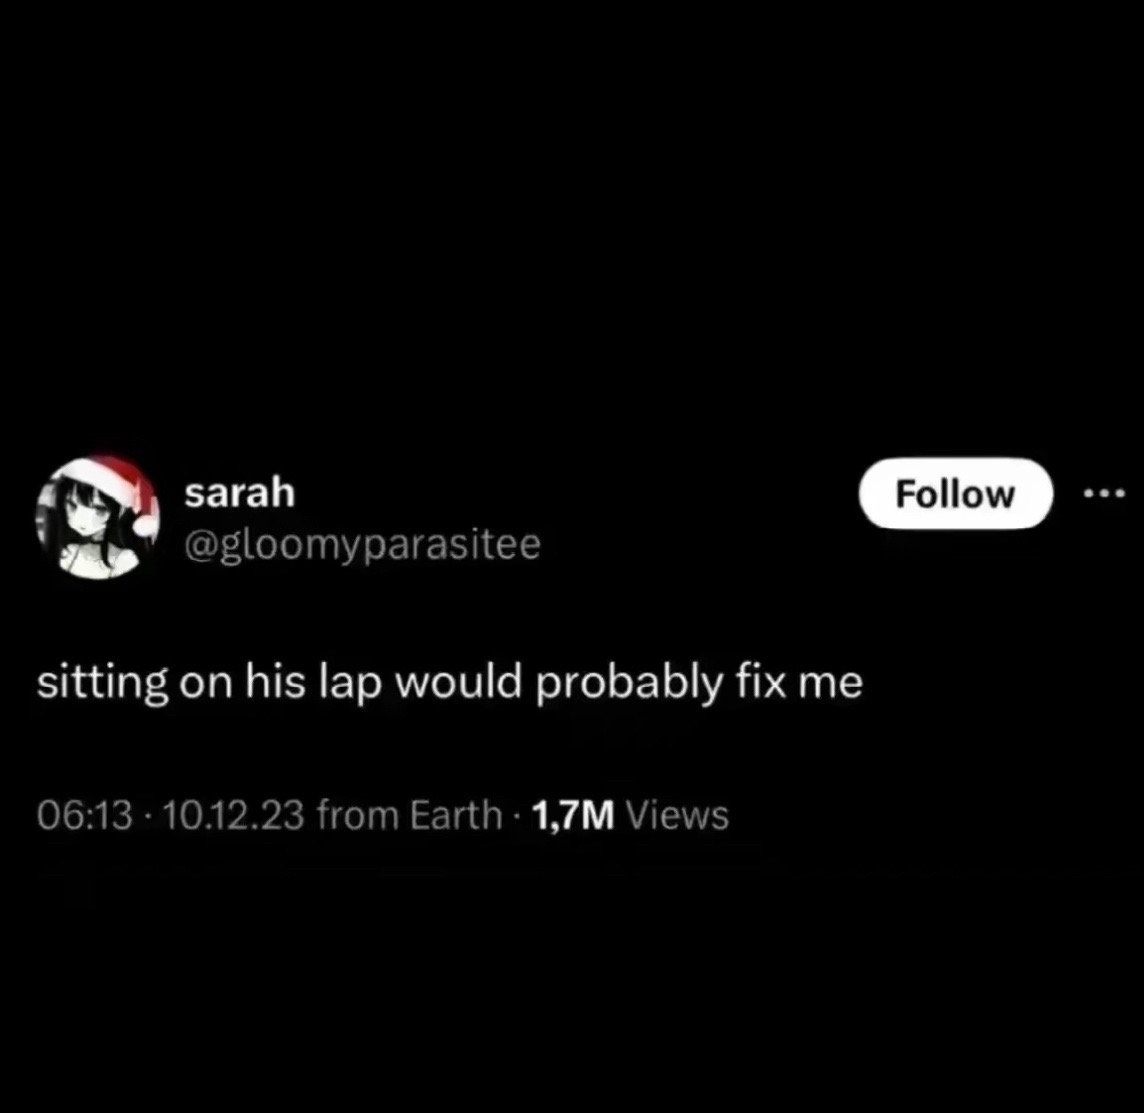Open the tweet at the word sitting
This screenshot has height=1113, width=1144.
103,684
